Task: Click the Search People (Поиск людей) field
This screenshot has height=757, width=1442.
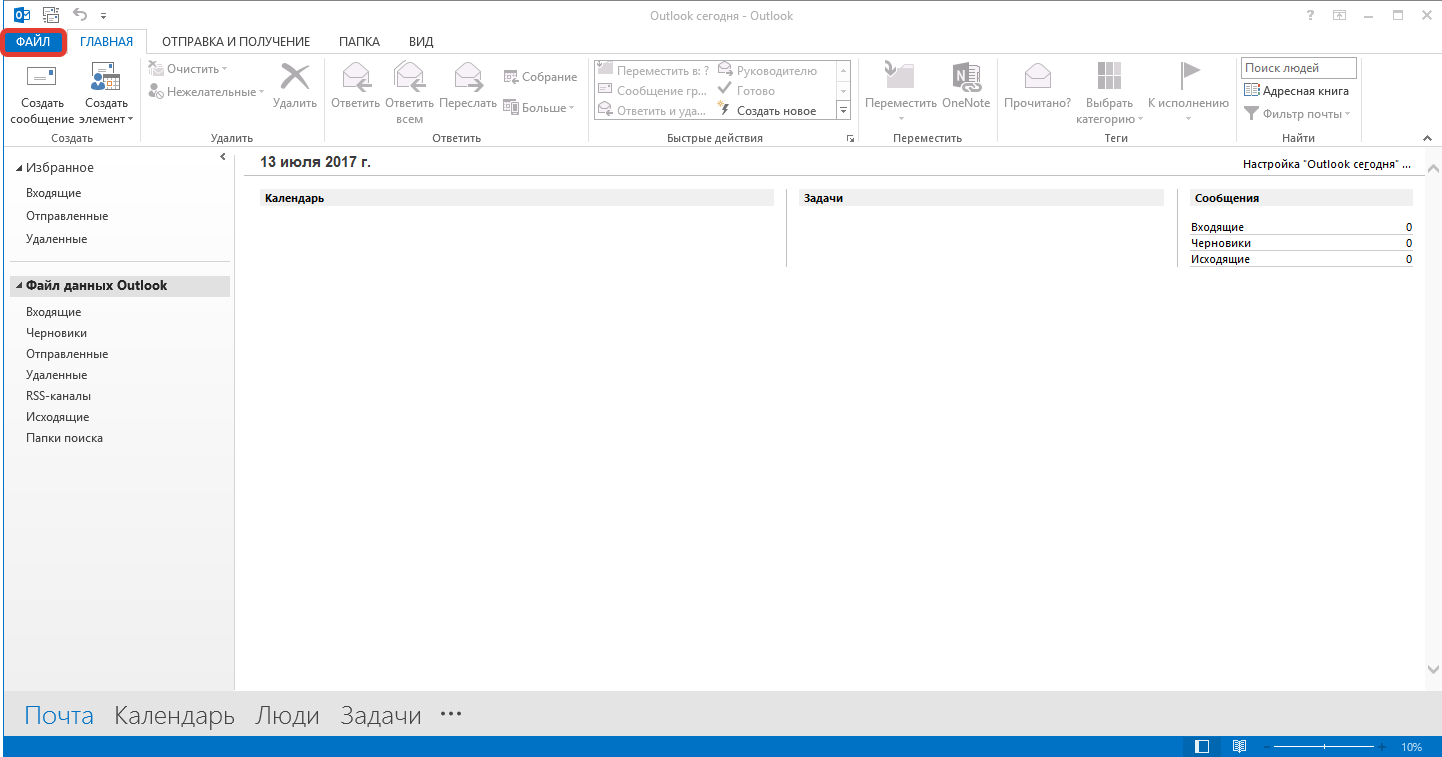Action: pyautogui.click(x=1299, y=68)
